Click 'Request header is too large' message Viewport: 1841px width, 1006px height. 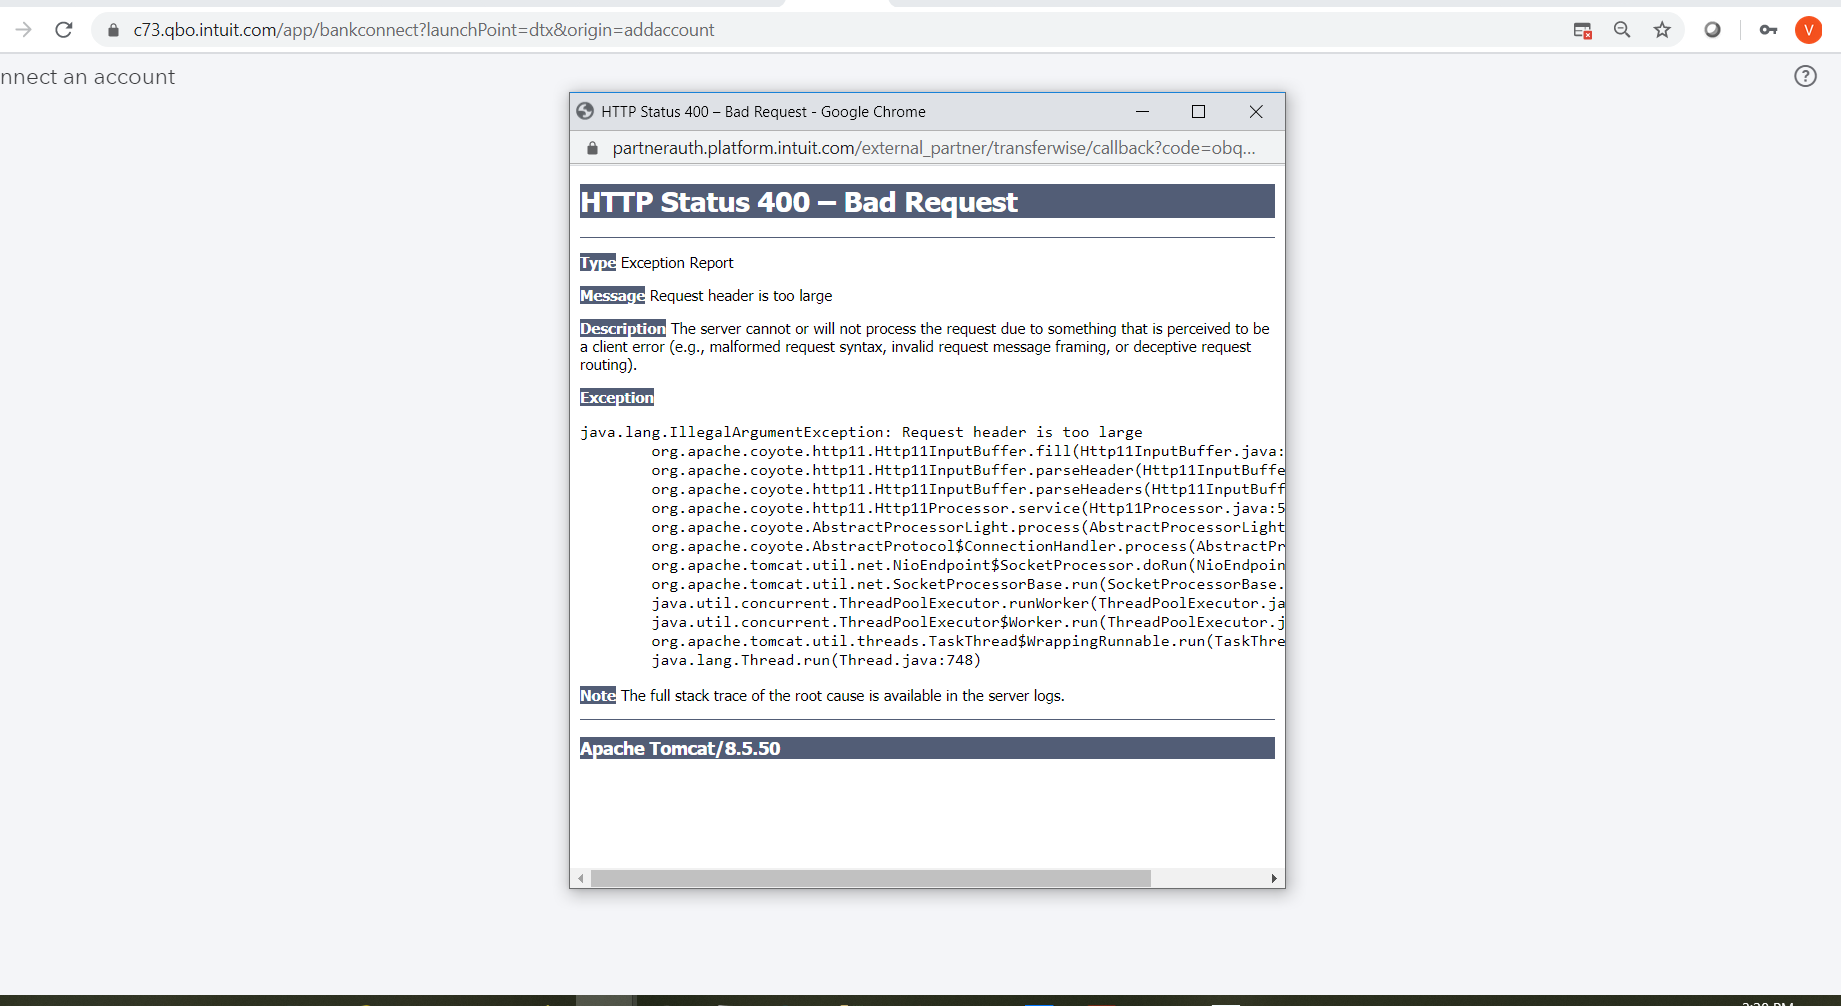tap(741, 296)
